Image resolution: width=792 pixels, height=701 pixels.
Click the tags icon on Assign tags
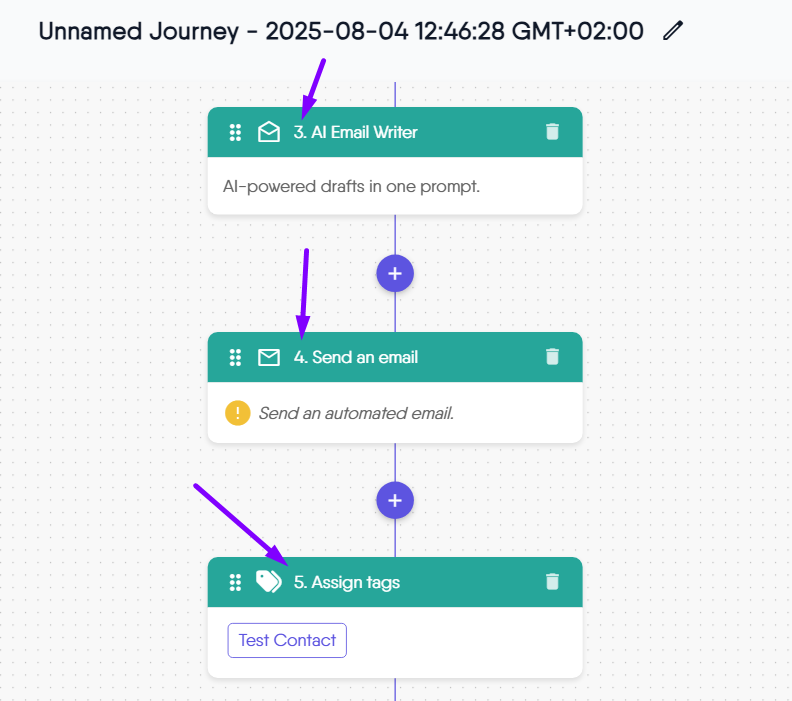tap(268, 582)
